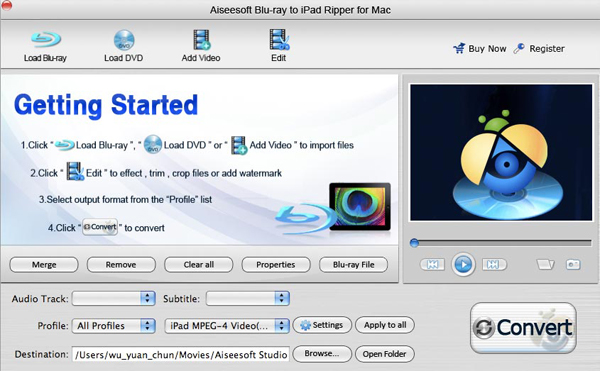Start conversion with the big Convert button
The width and height of the screenshot is (600, 371).
[x=523, y=328]
